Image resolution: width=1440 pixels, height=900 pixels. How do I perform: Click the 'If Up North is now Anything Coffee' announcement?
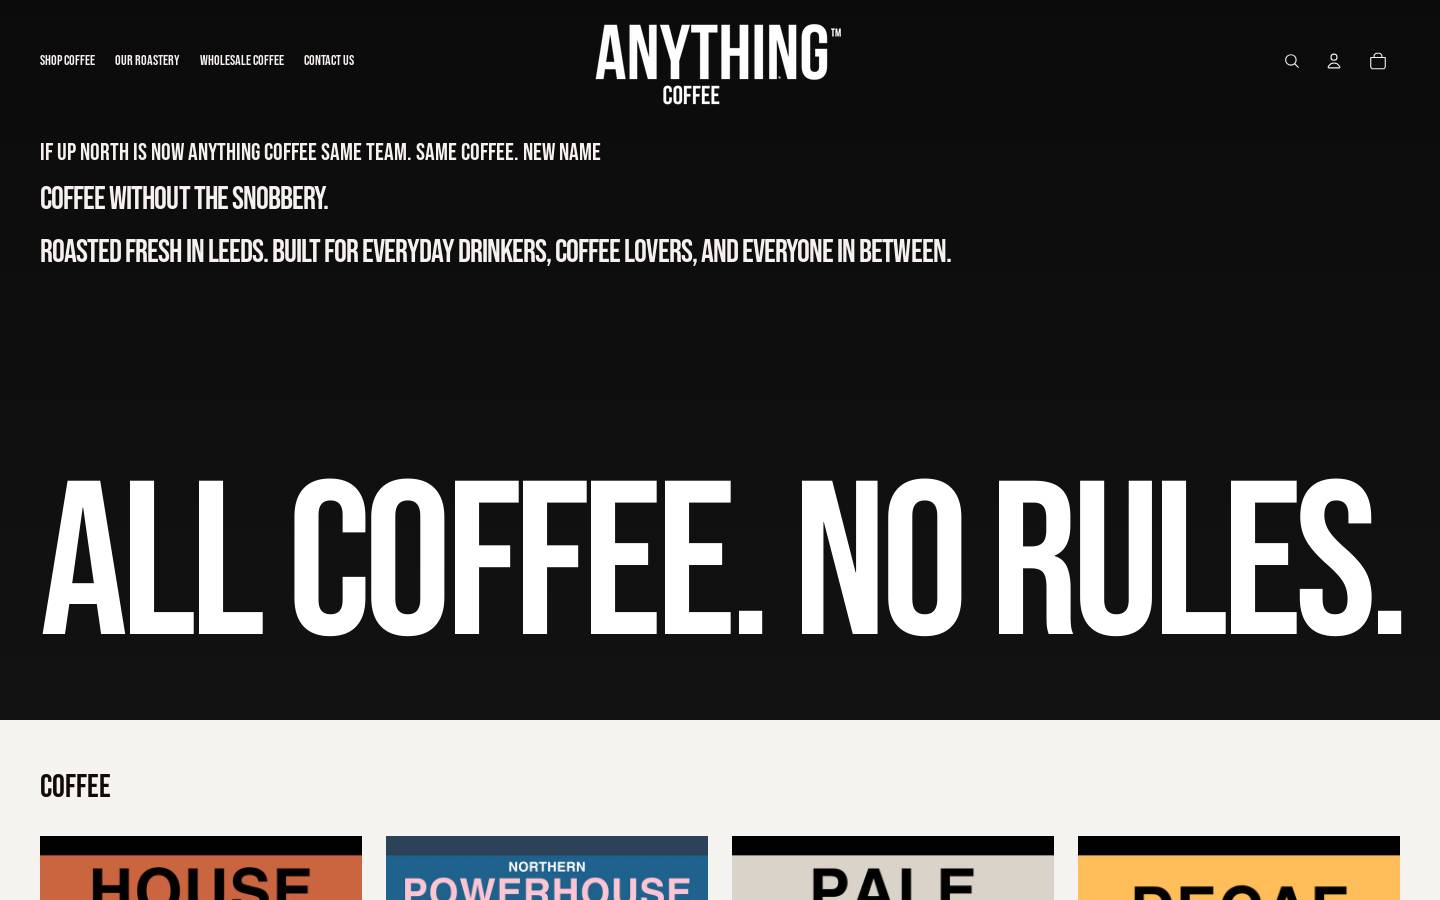coord(320,152)
